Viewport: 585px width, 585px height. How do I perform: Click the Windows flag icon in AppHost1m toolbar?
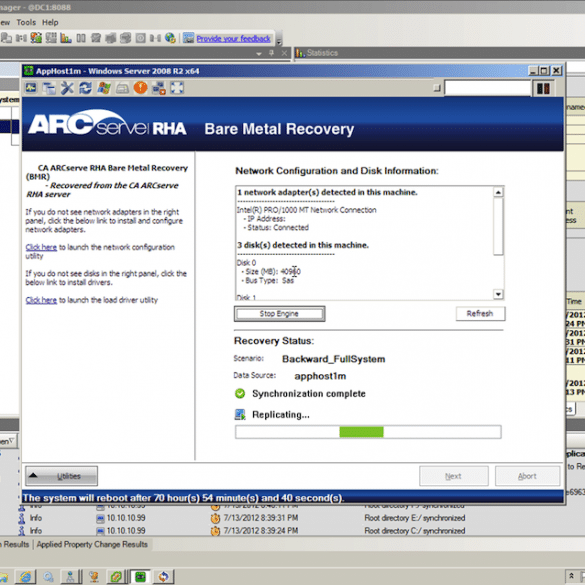(104, 88)
